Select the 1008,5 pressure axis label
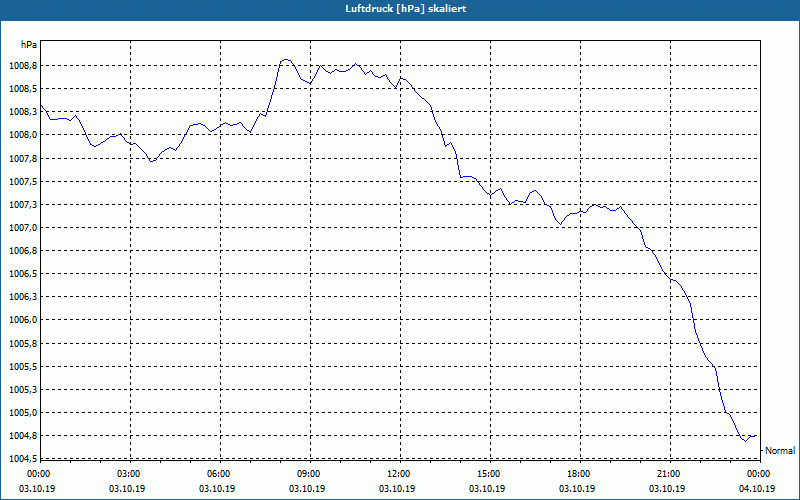The image size is (800, 500). pyautogui.click(x=23, y=89)
